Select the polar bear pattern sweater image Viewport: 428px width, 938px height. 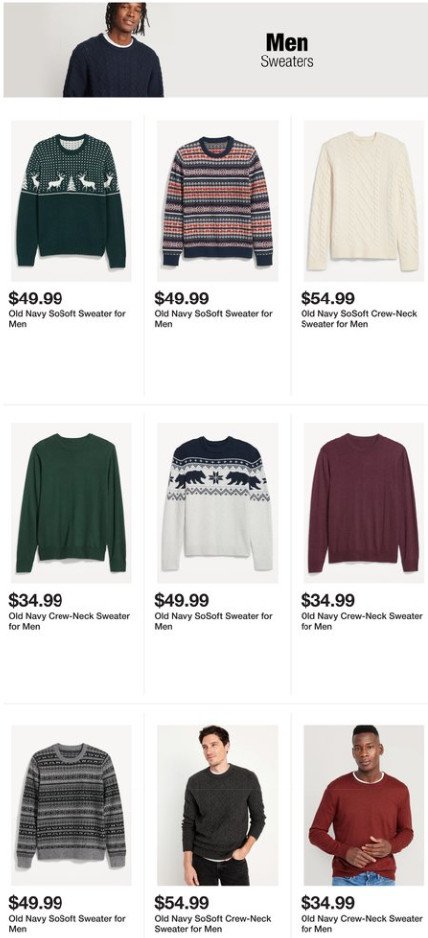(217, 503)
